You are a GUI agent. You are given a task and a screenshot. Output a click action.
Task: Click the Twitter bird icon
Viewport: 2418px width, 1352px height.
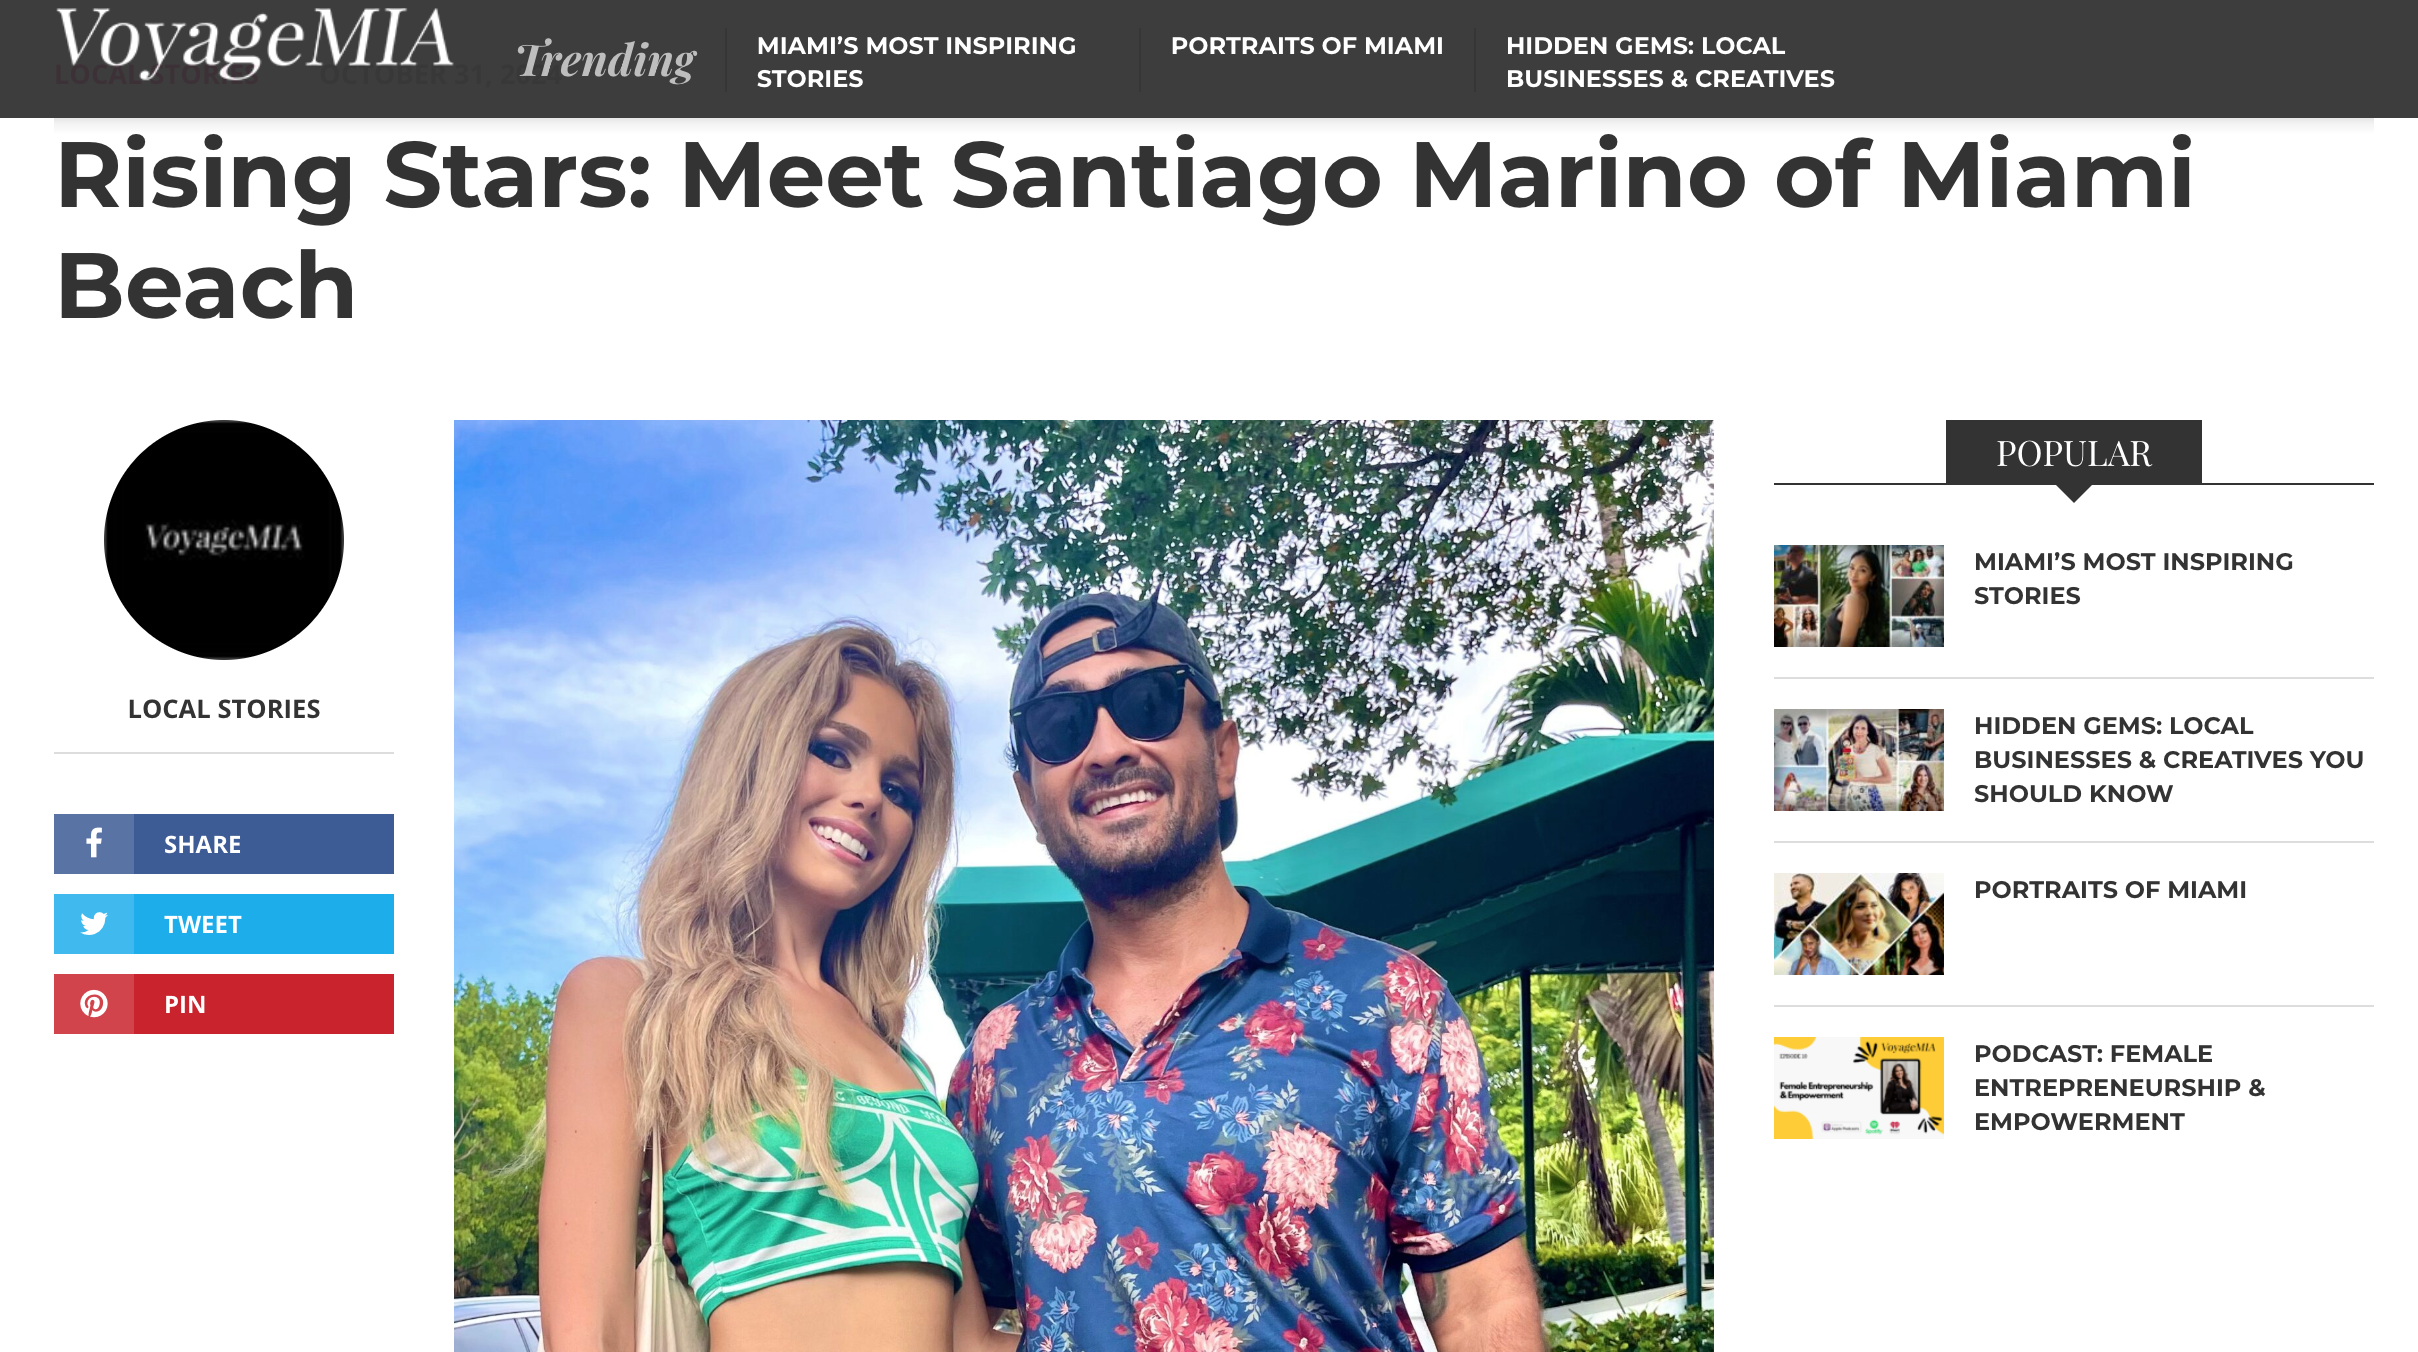pyautogui.click(x=94, y=923)
